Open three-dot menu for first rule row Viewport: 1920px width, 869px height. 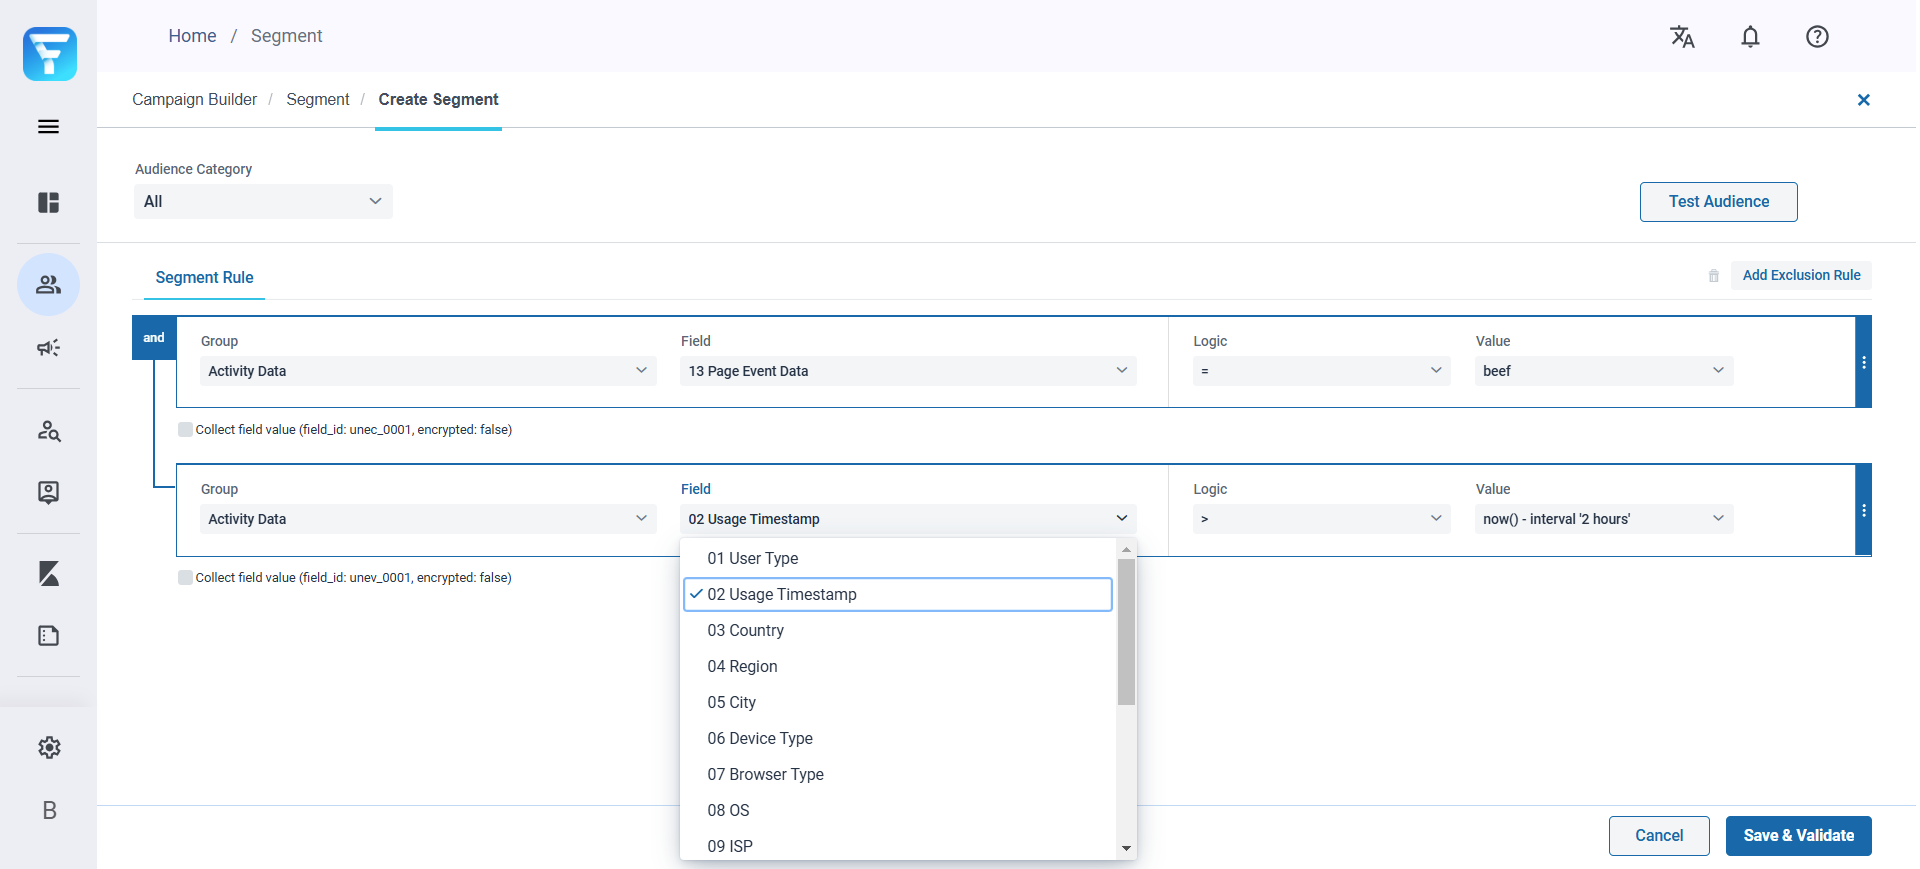pos(1863,363)
